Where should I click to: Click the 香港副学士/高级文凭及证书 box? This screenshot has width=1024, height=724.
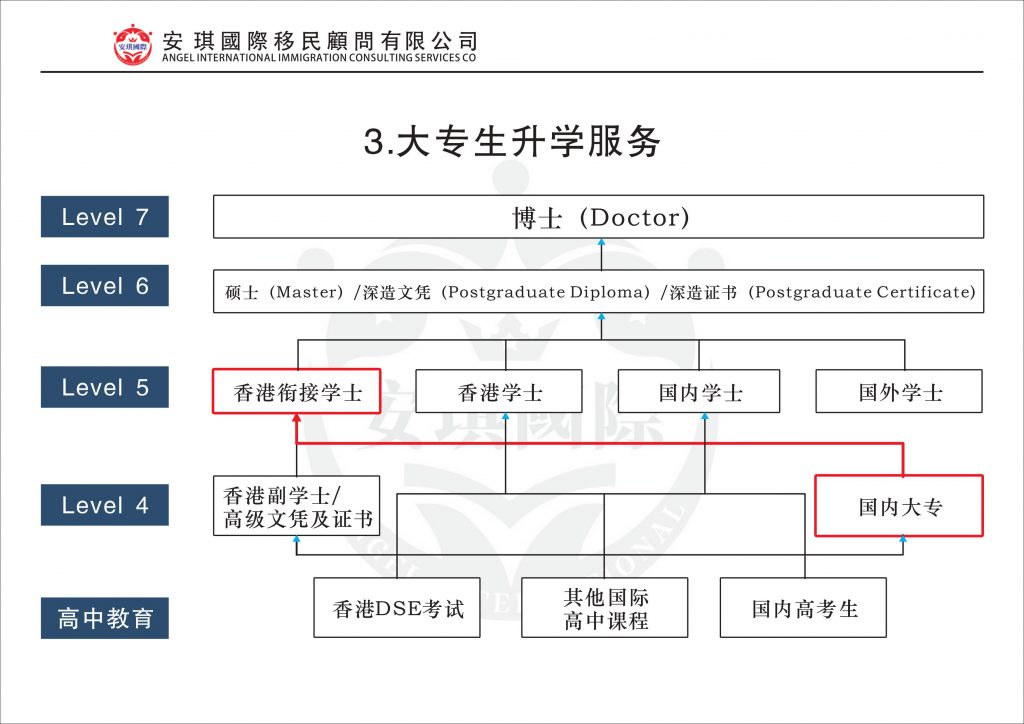tap(297, 506)
